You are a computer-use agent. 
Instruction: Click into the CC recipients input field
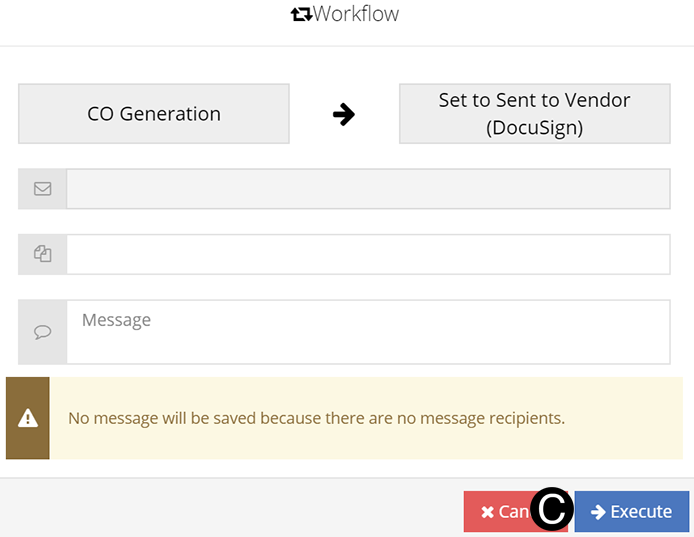point(367,254)
